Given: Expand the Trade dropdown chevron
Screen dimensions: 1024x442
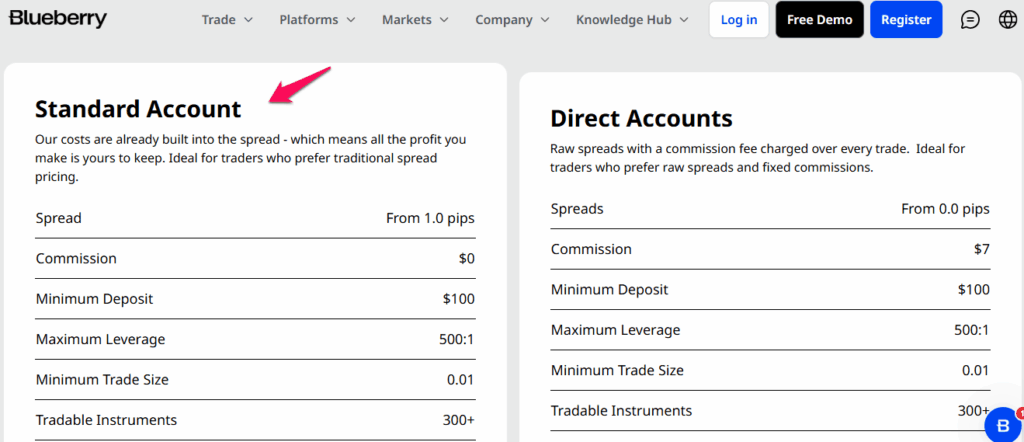Looking at the screenshot, I should pyautogui.click(x=248, y=20).
